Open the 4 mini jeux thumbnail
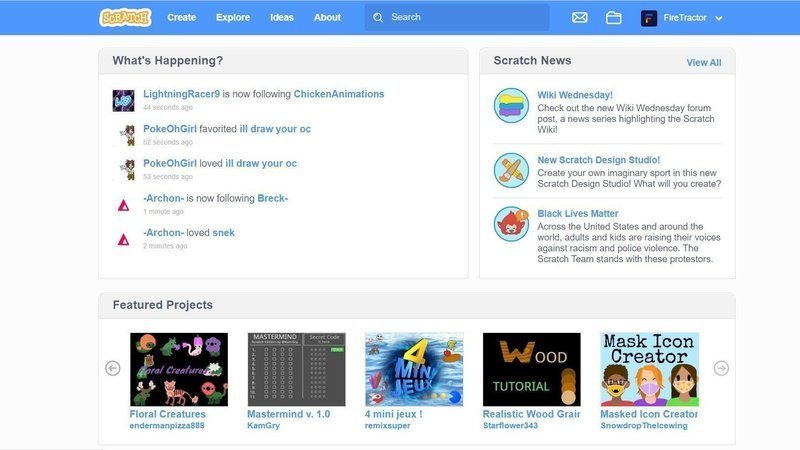Viewport: 800px width, 450px height. coord(414,369)
